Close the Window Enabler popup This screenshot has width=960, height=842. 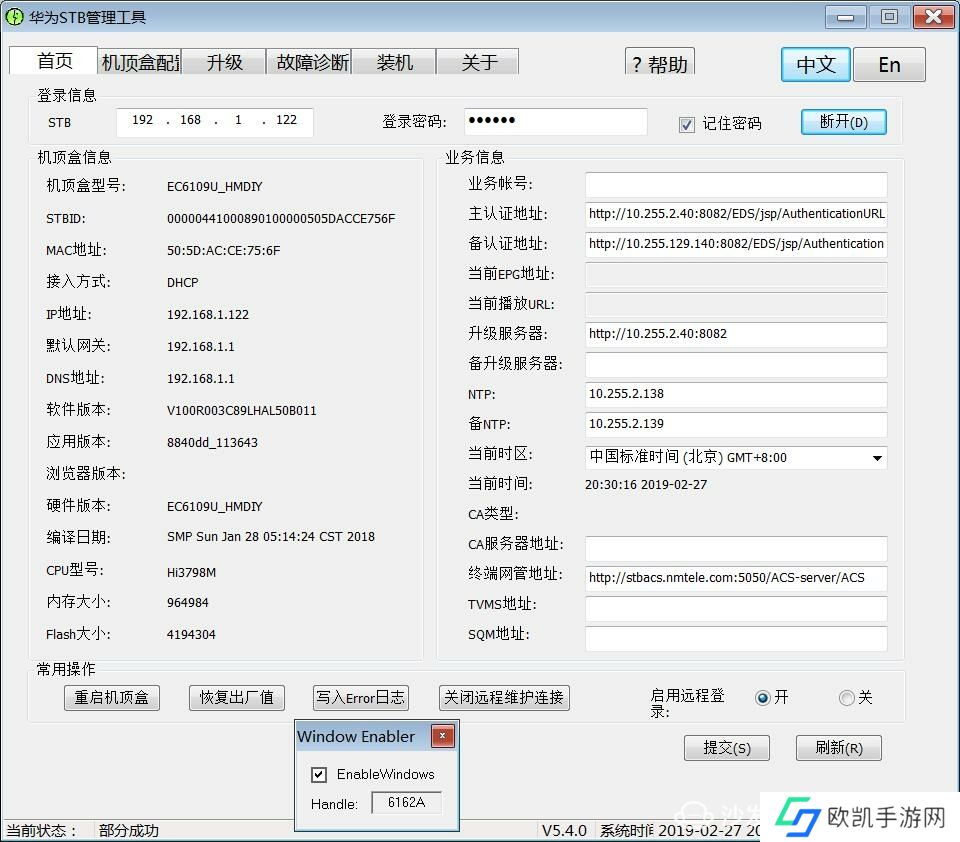(x=443, y=737)
